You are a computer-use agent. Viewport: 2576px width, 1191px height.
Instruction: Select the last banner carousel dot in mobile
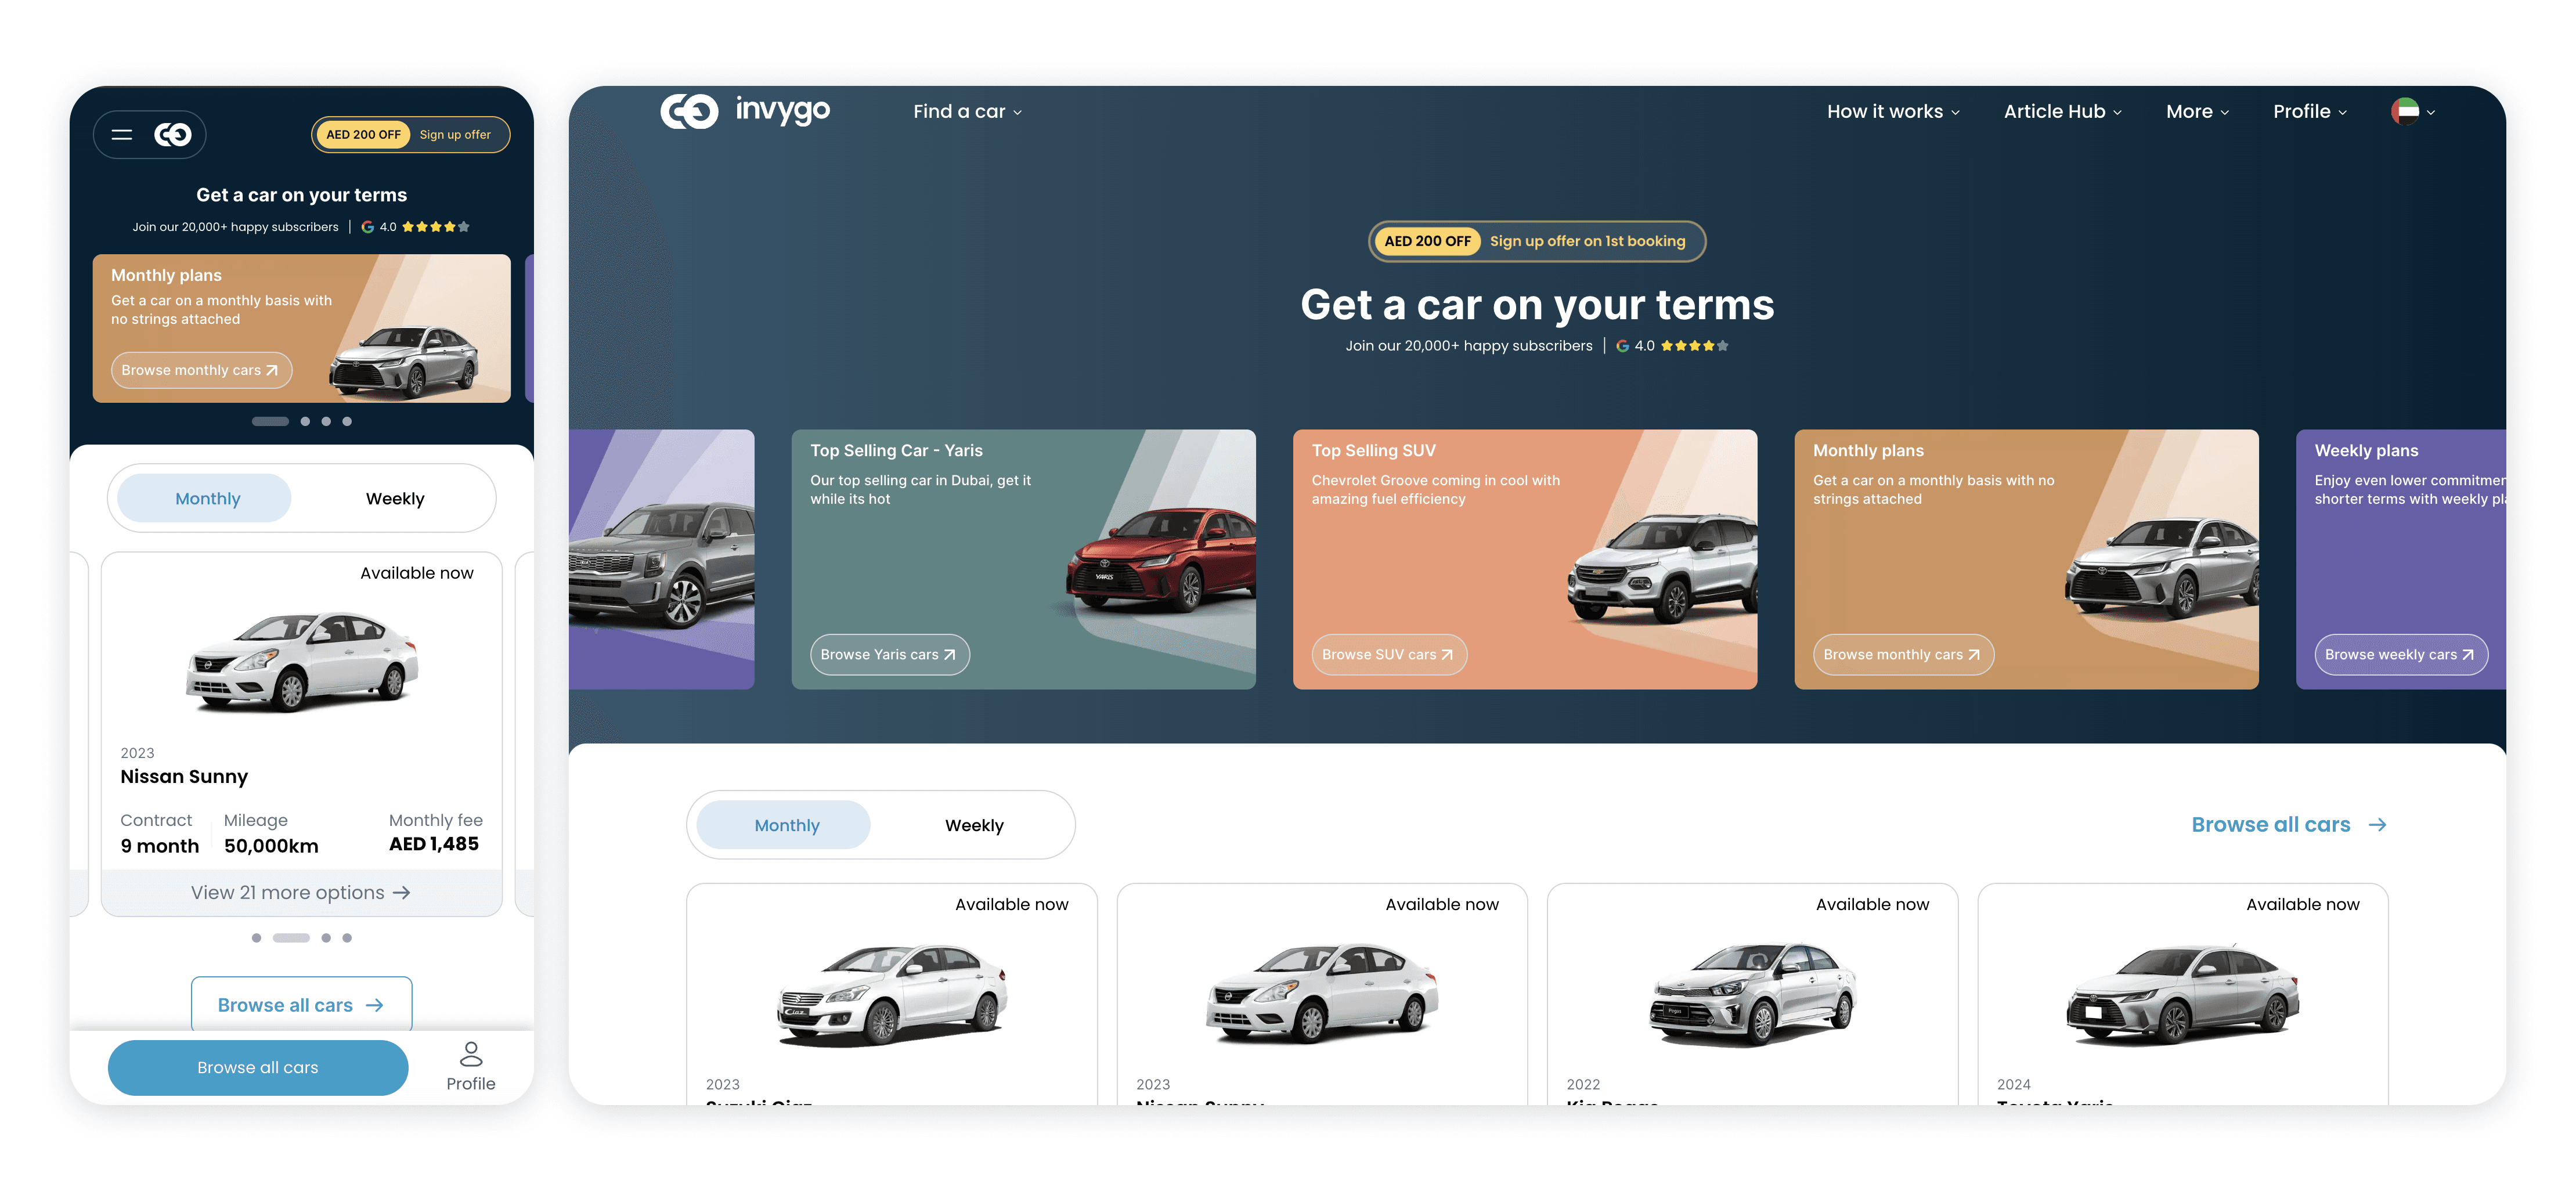[347, 421]
